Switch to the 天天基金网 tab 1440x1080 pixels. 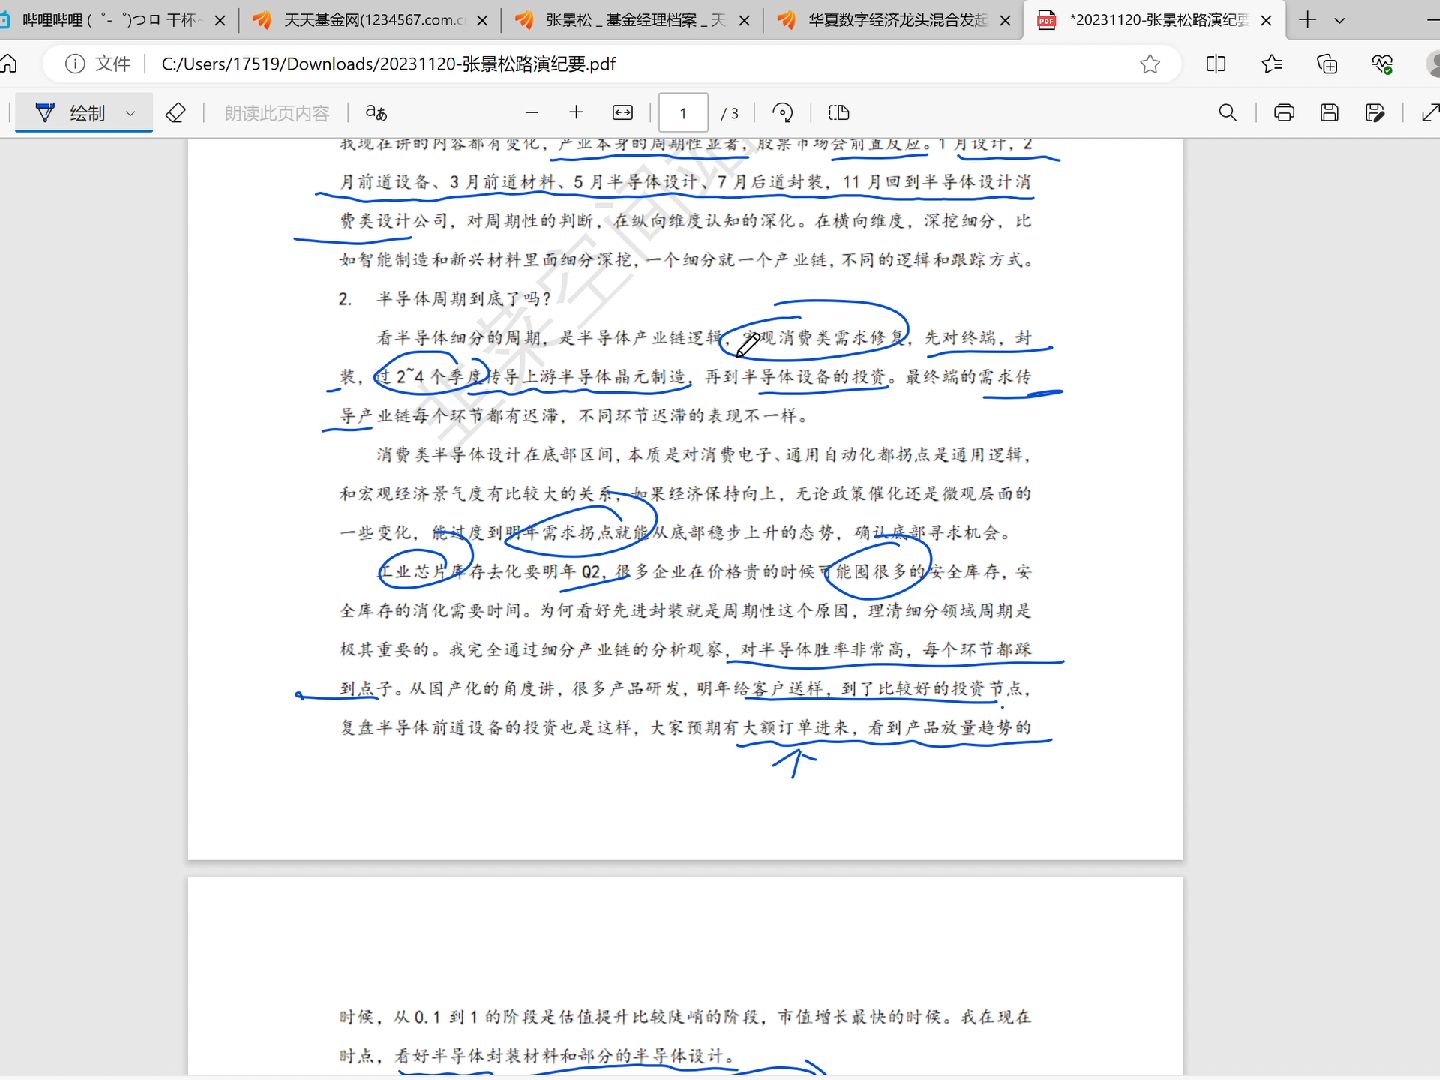click(370, 20)
